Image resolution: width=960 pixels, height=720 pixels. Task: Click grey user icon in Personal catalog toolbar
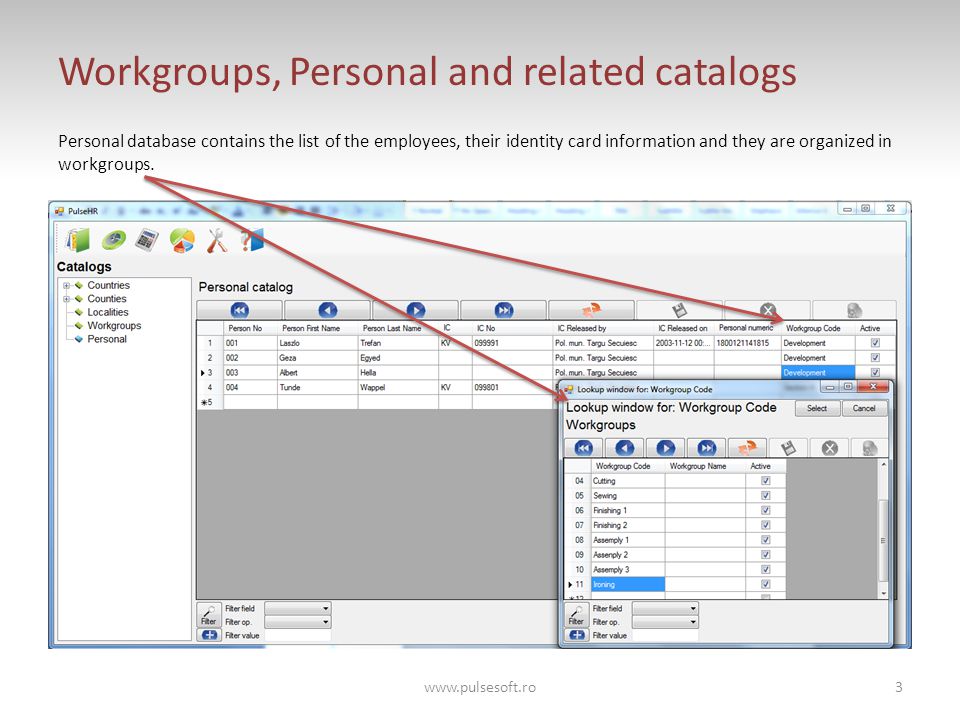point(855,310)
